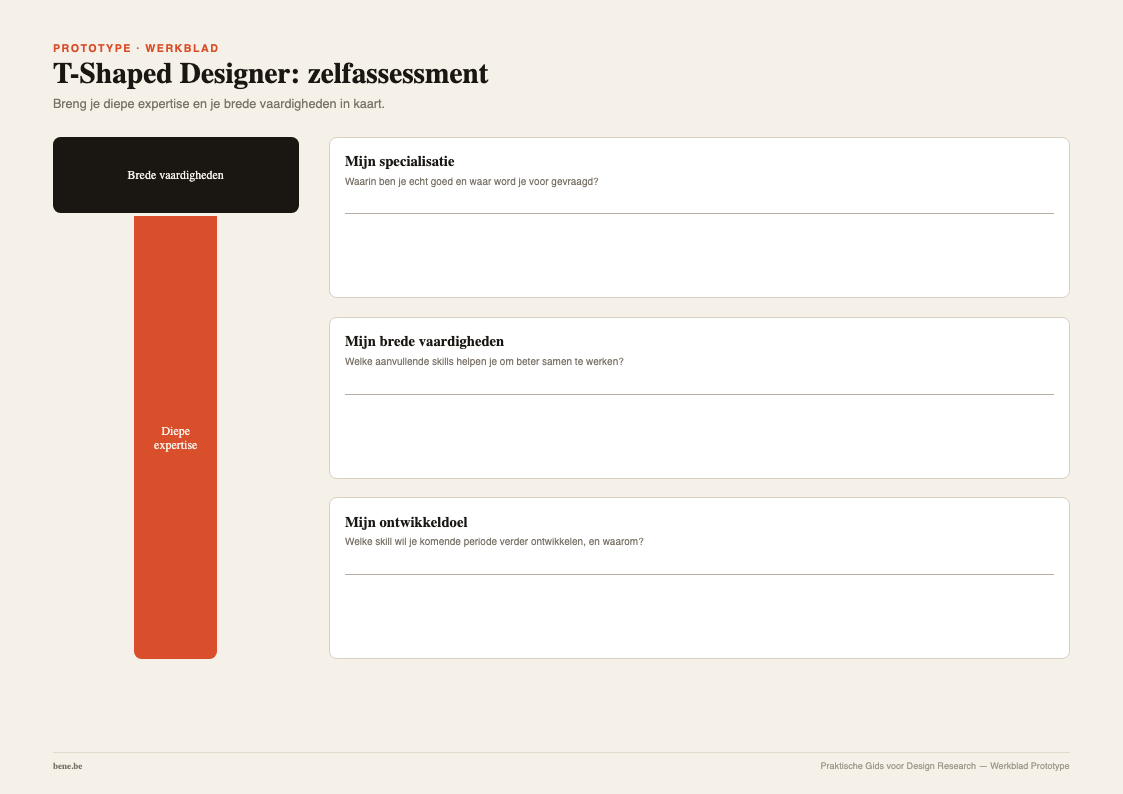Click the 'Mijn brede vaardigheden' heading

coord(424,342)
